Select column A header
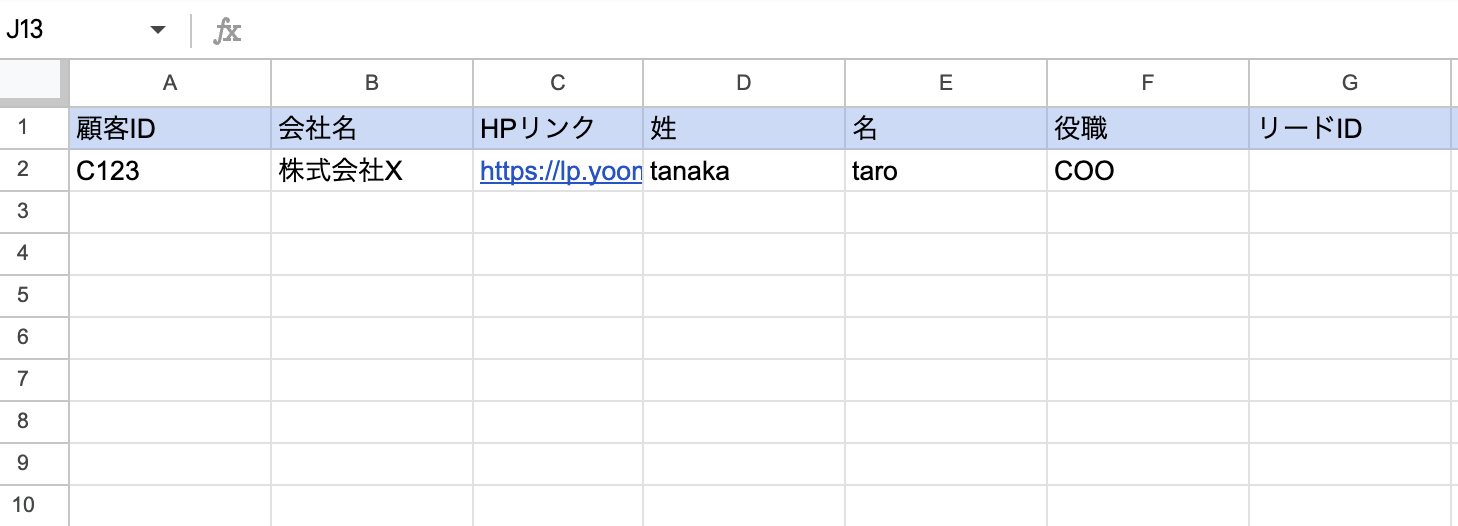Image resolution: width=1458 pixels, height=526 pixels. 170,83
